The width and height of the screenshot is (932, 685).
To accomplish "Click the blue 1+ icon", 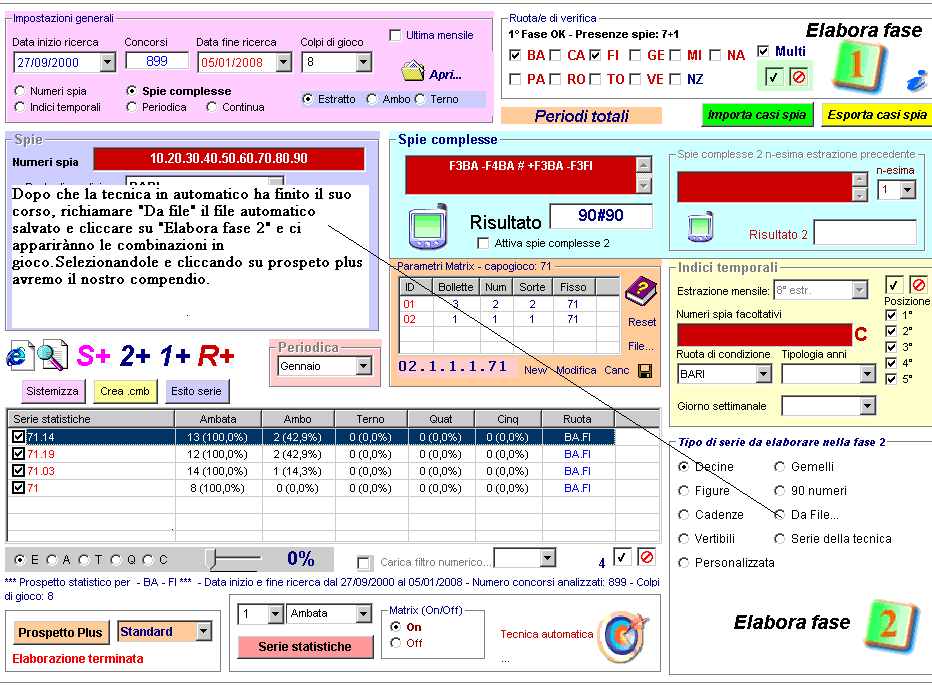I will point(175,356).
